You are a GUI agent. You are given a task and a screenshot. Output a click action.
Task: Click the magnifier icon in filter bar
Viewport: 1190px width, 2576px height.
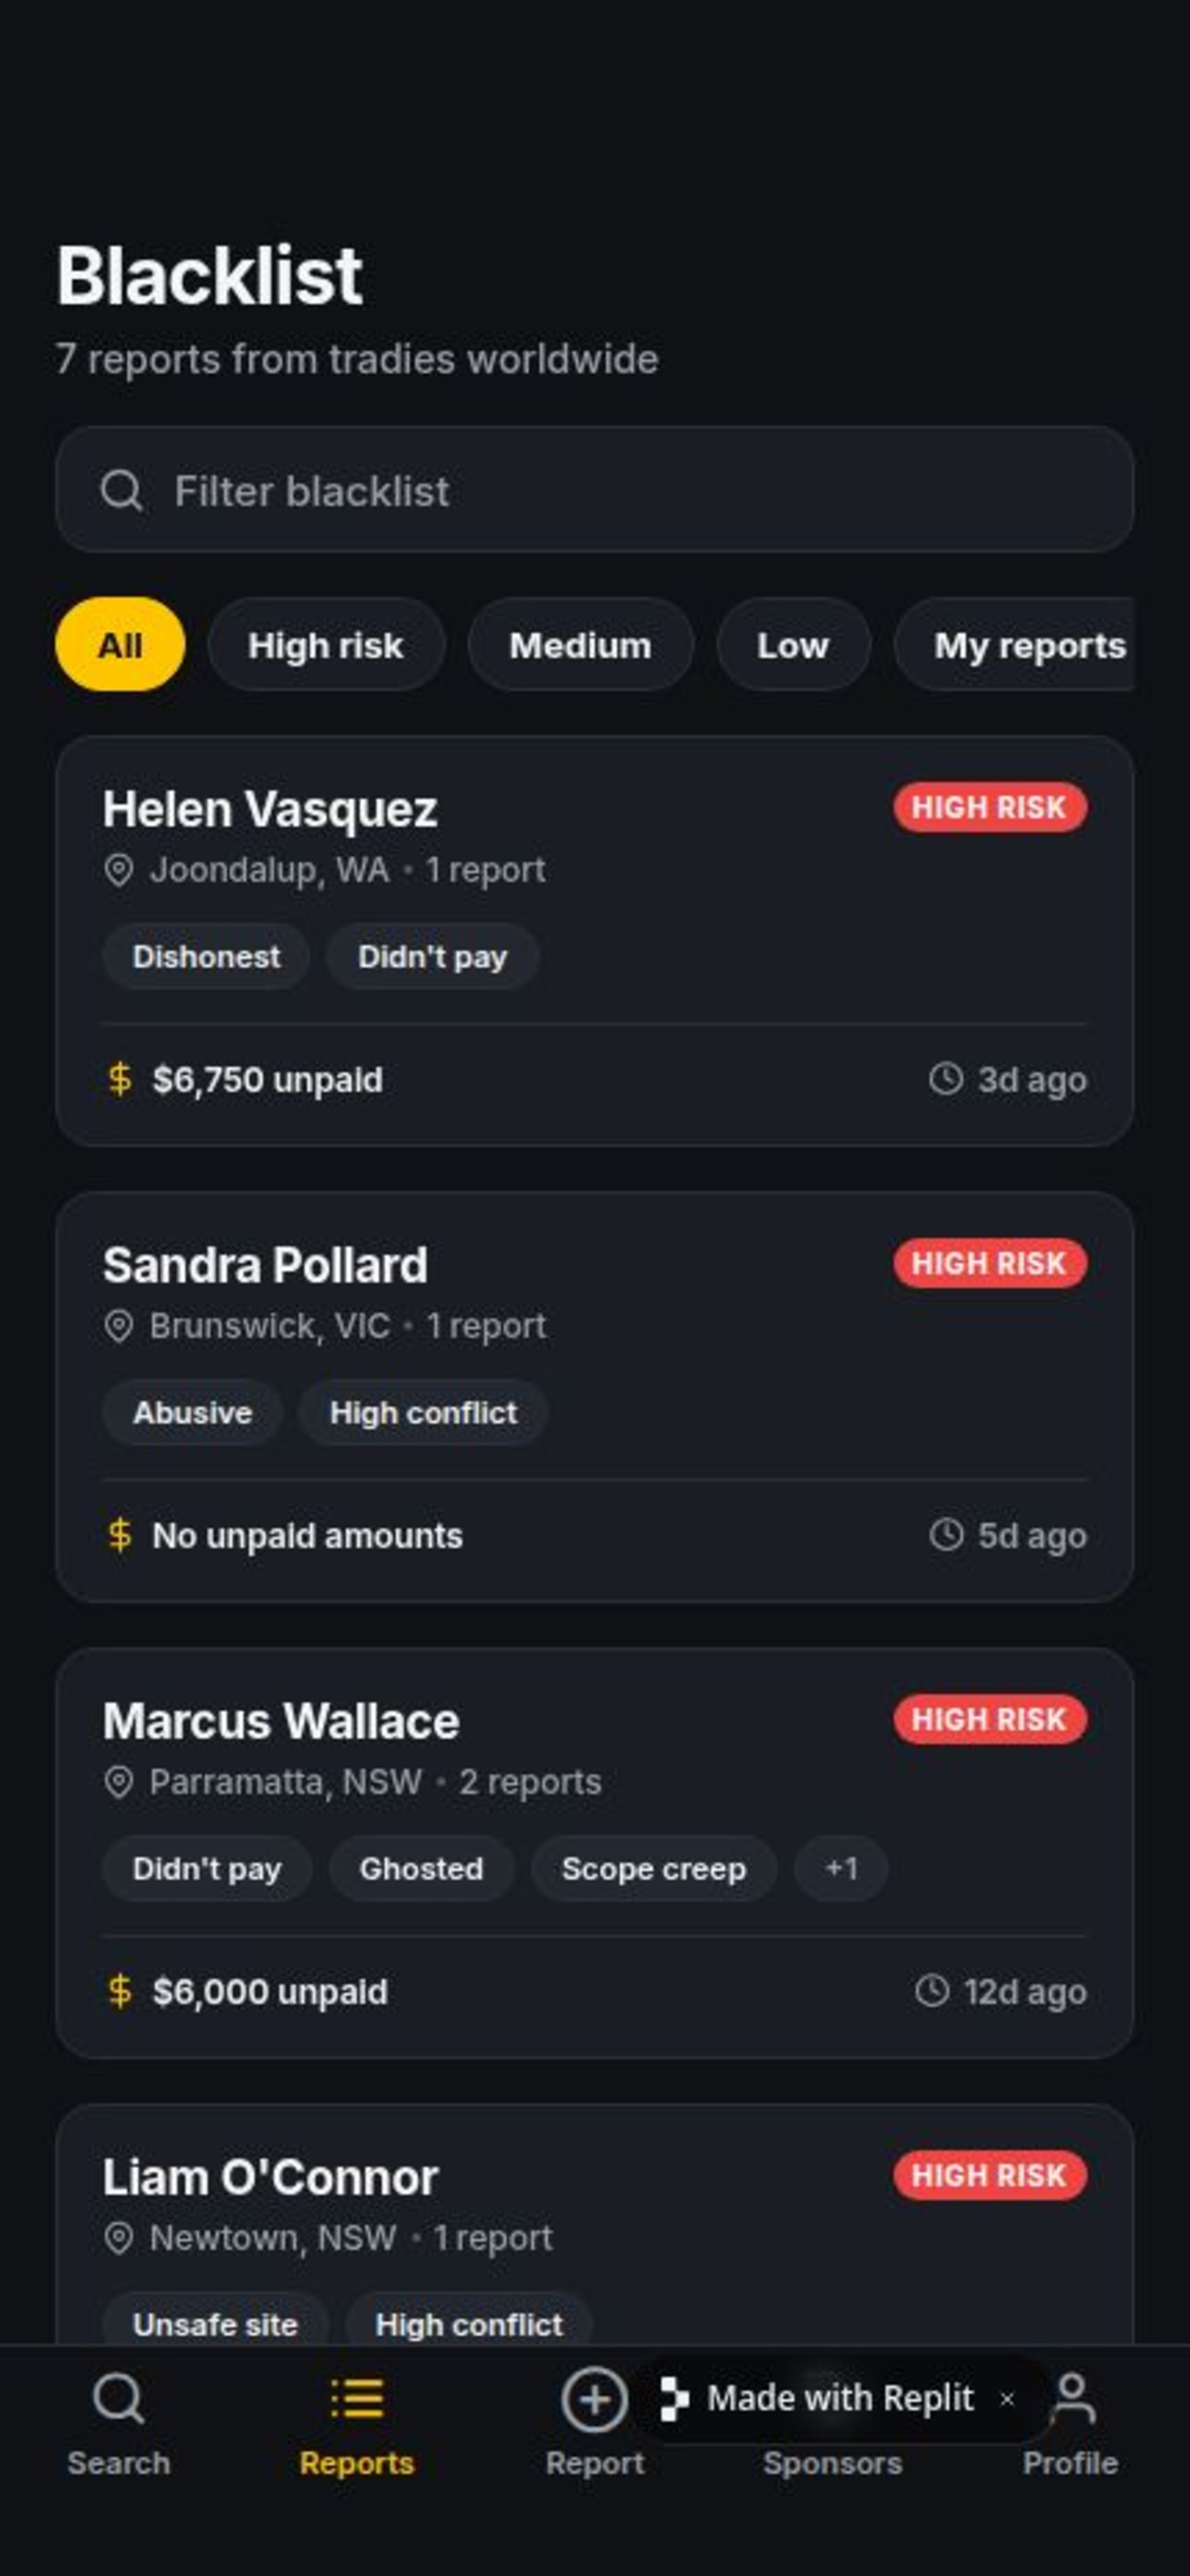(x=122, y=490)
